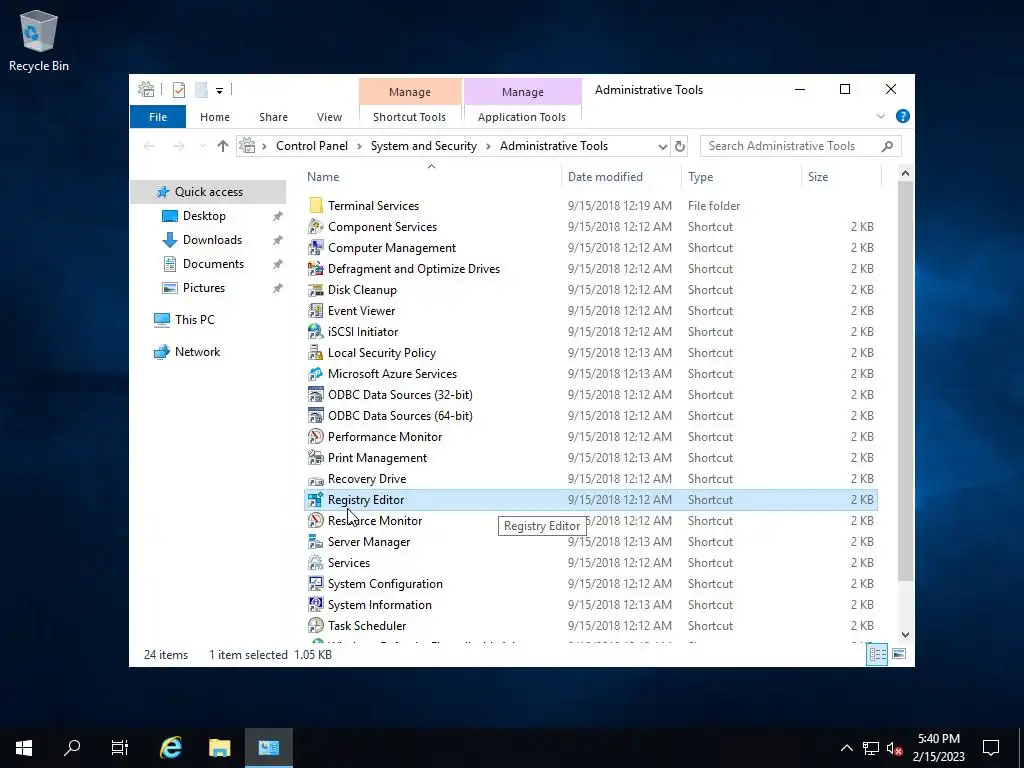The height and width of the screenshot is (768, 1024).
Task: Sort by the Size column header
Action: tap(842, 177)
